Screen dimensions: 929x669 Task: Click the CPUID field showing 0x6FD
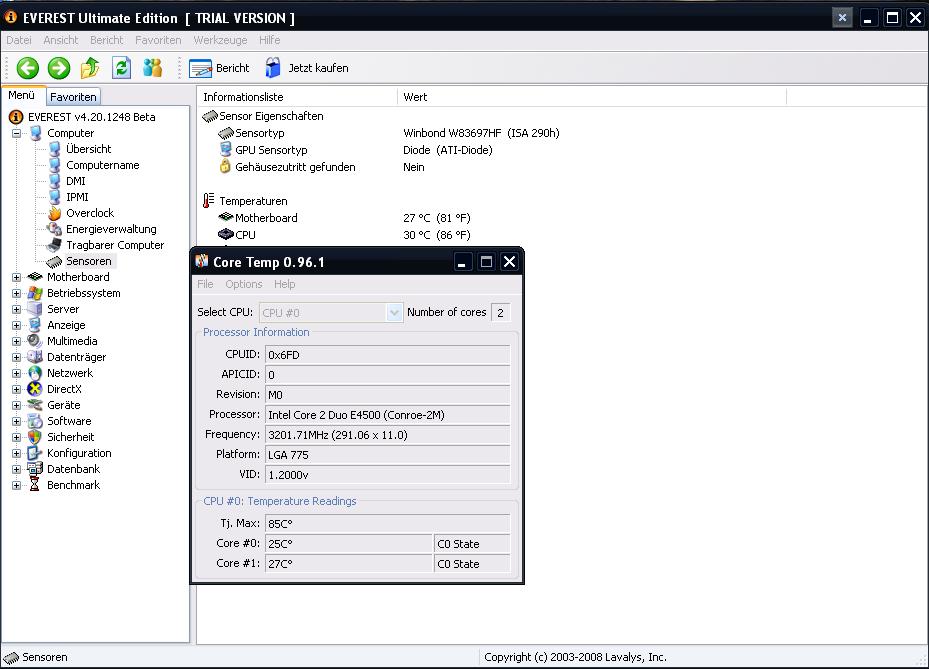387,355
